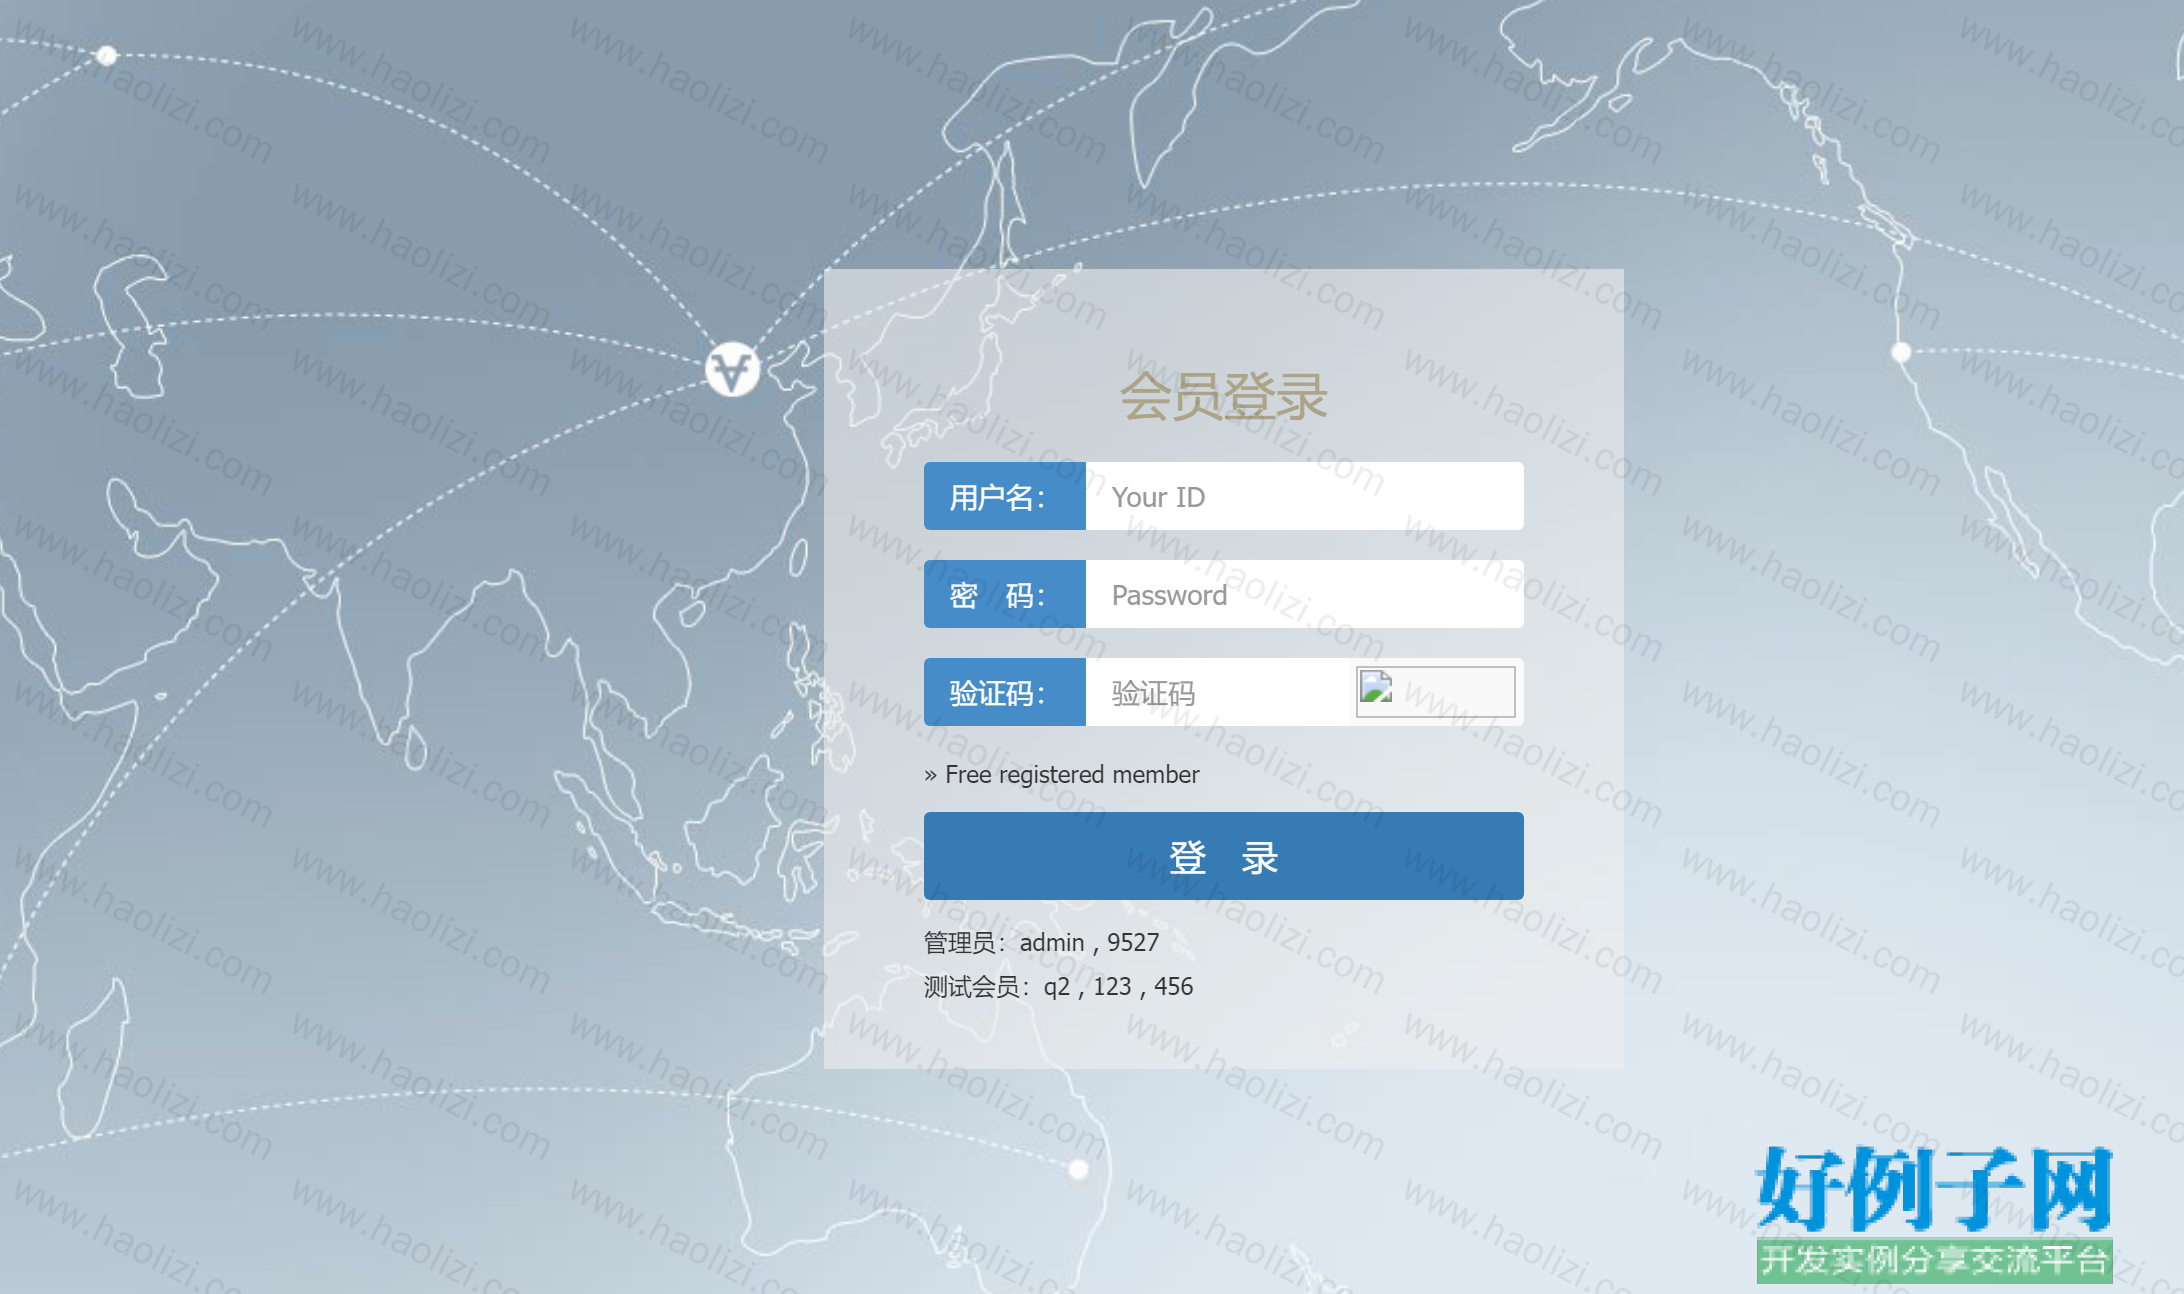Viewport: 2184px width, 1294px height.
Task: Click the round V logo marker on the map
Action: click(732, 370)
